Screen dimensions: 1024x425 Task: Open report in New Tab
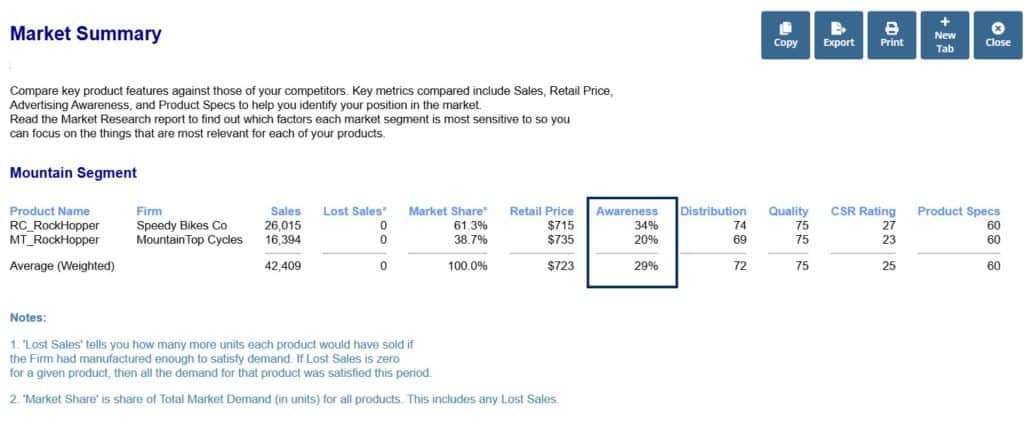(x=945, y=36)
